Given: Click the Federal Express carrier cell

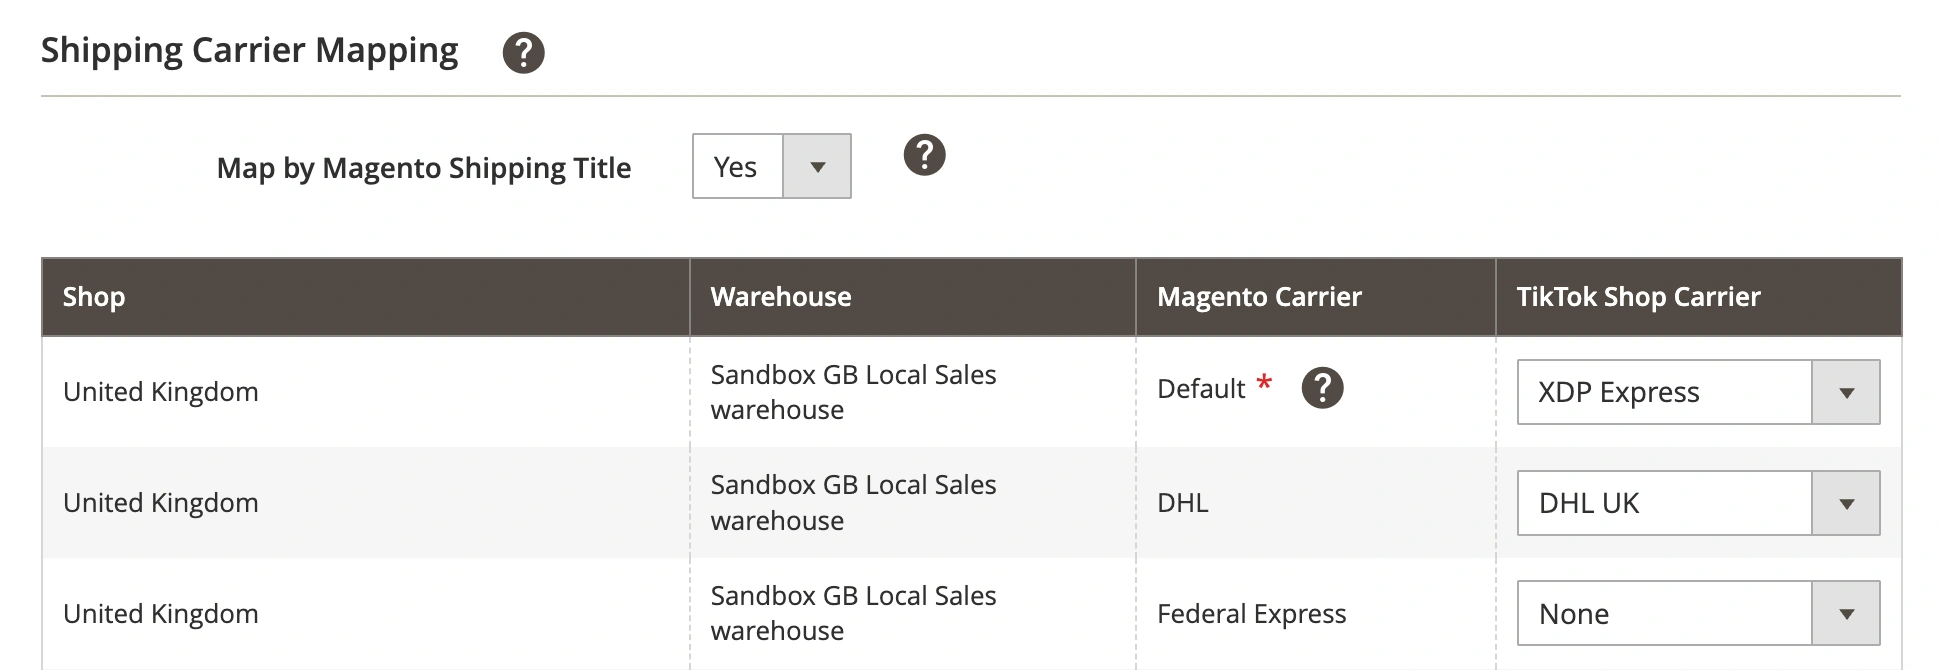Looking at the screenshot, I should pyautogui.click(x=1251, y=614).
